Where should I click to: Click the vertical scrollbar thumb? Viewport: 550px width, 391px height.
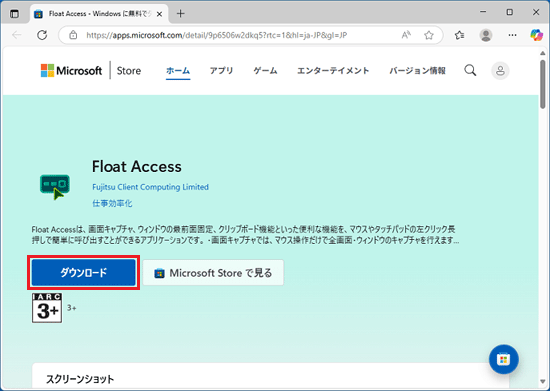[x=543, y=84]
